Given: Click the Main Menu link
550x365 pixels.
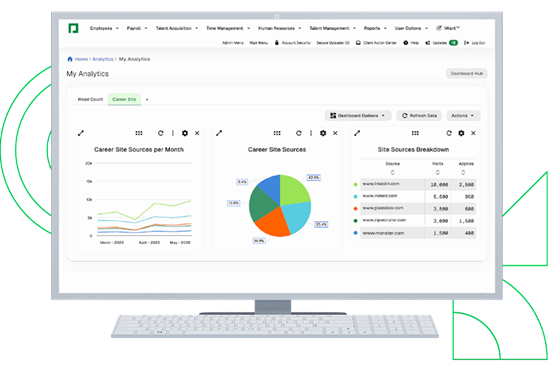Looking at the screenshot, I should pos(259,43).
